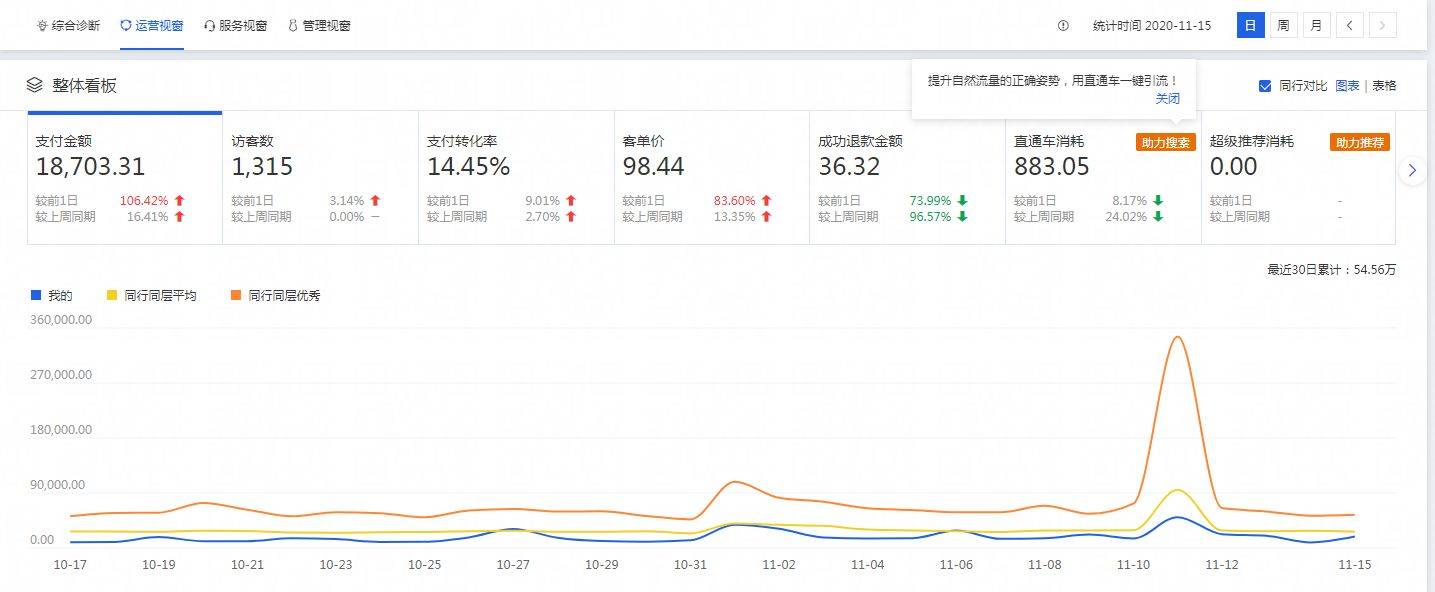
Task: Show more metrics with right arrow
Action: click(1412, 171)
